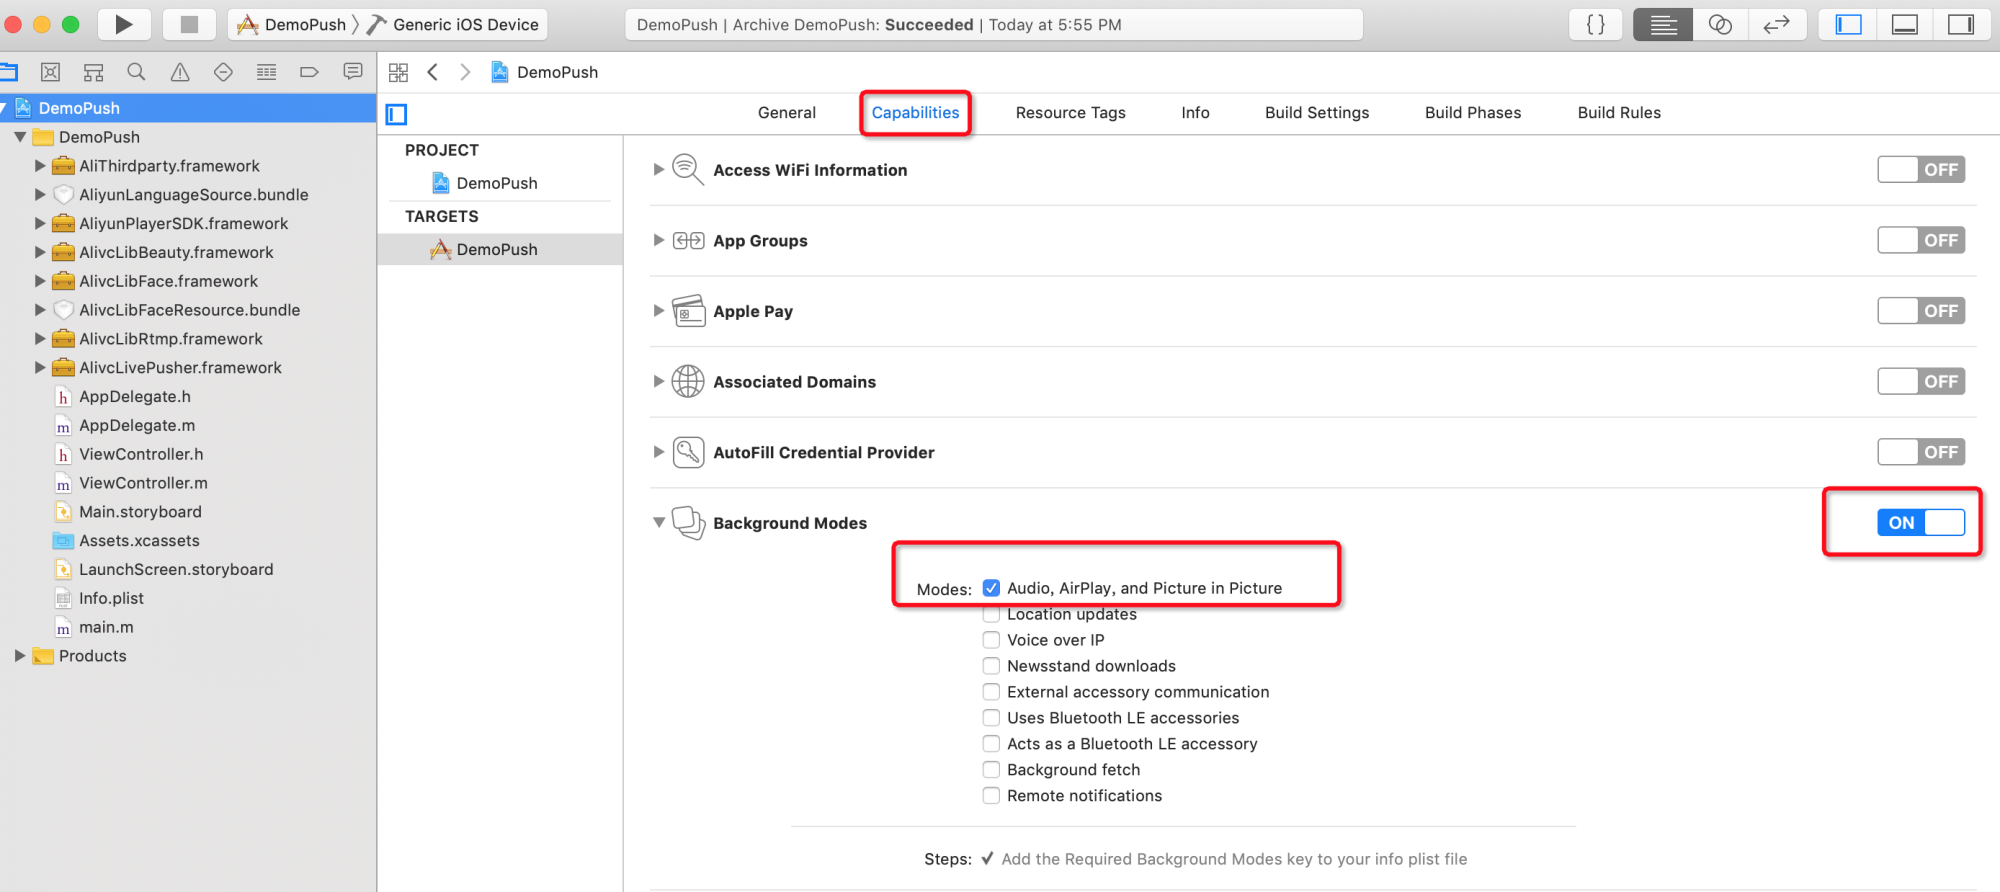Expand the Associated Domains section

point(658,381)
